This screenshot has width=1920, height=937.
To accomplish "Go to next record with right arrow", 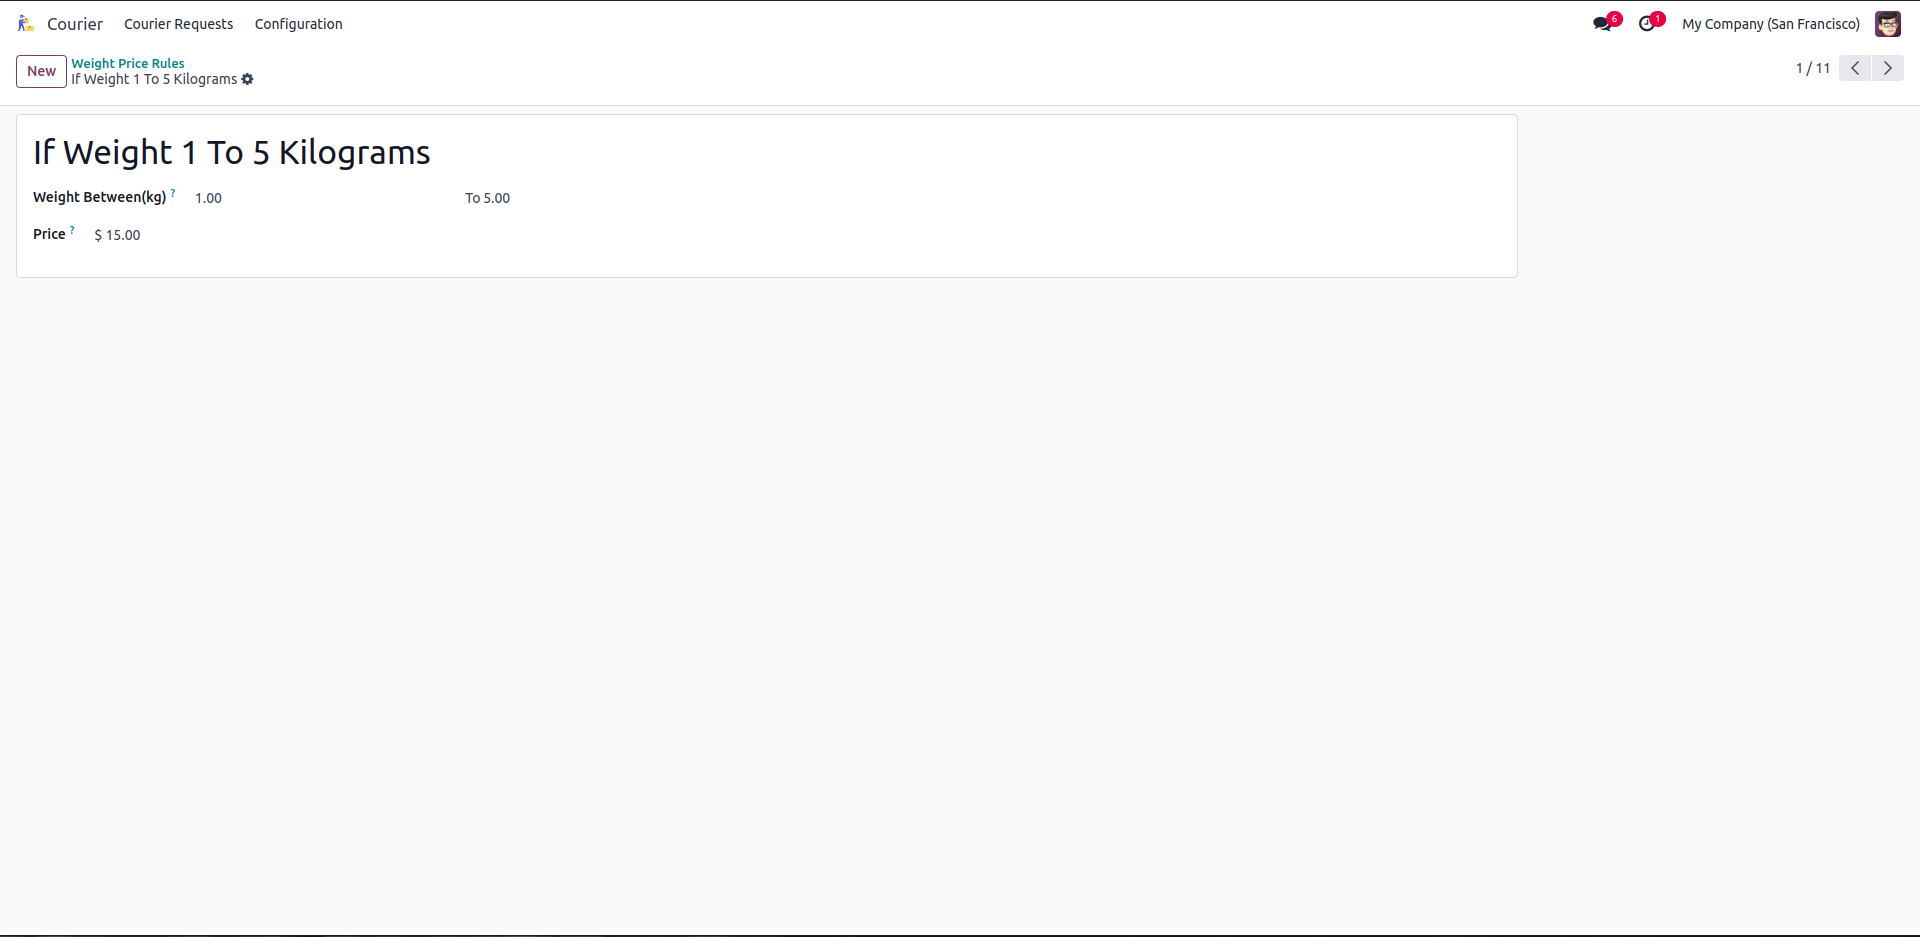I will point(1888,68).
